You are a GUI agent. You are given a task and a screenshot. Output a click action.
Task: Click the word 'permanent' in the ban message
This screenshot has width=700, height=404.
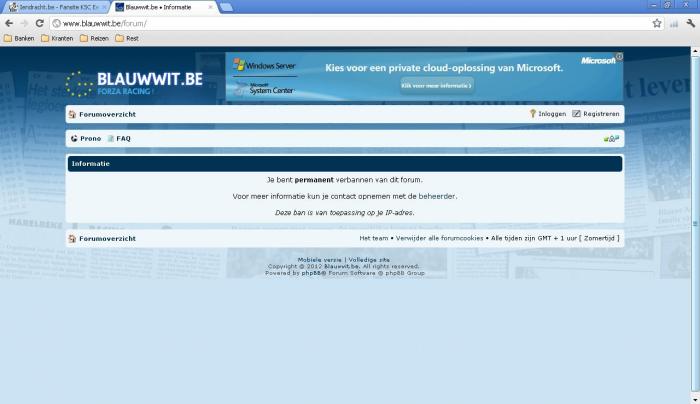314,179
